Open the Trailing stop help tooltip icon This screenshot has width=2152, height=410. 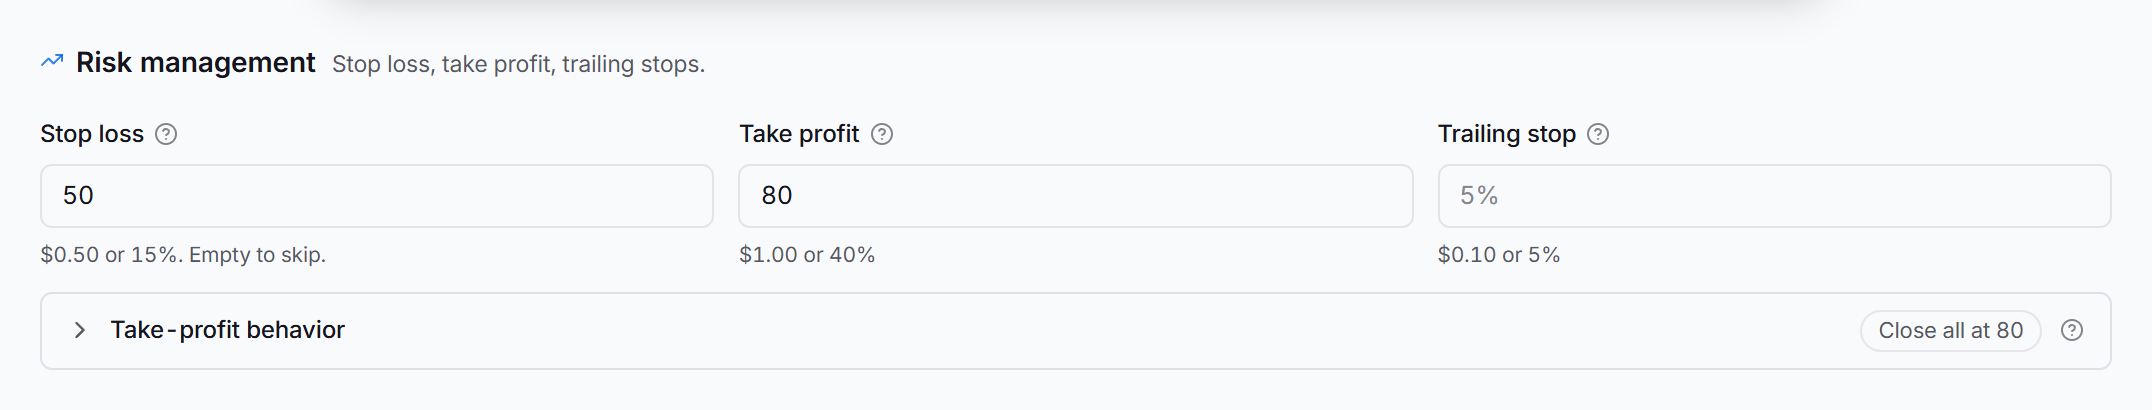(x=1598, y=134)
